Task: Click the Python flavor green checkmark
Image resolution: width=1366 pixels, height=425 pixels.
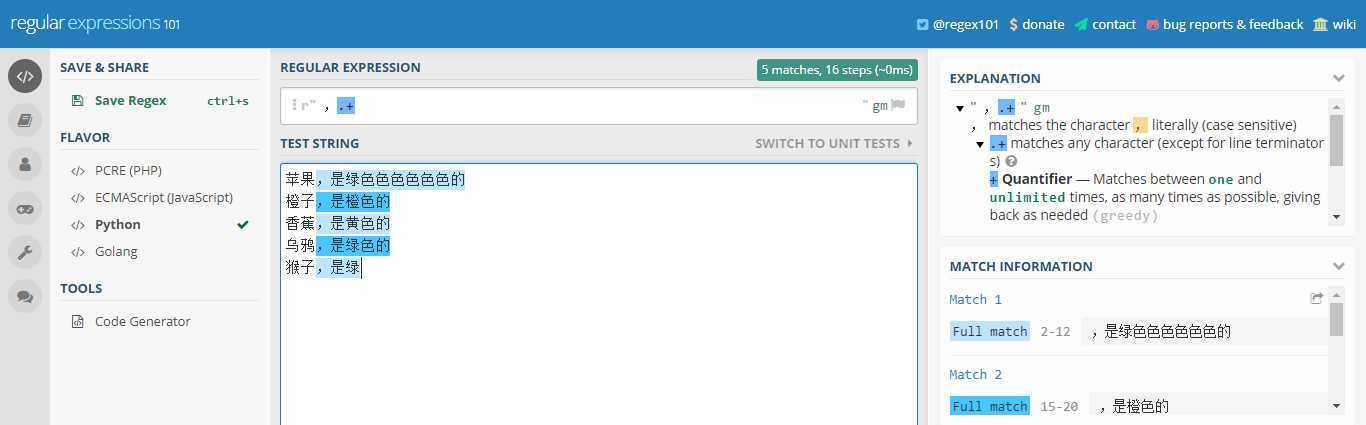Action: [242, 225]
